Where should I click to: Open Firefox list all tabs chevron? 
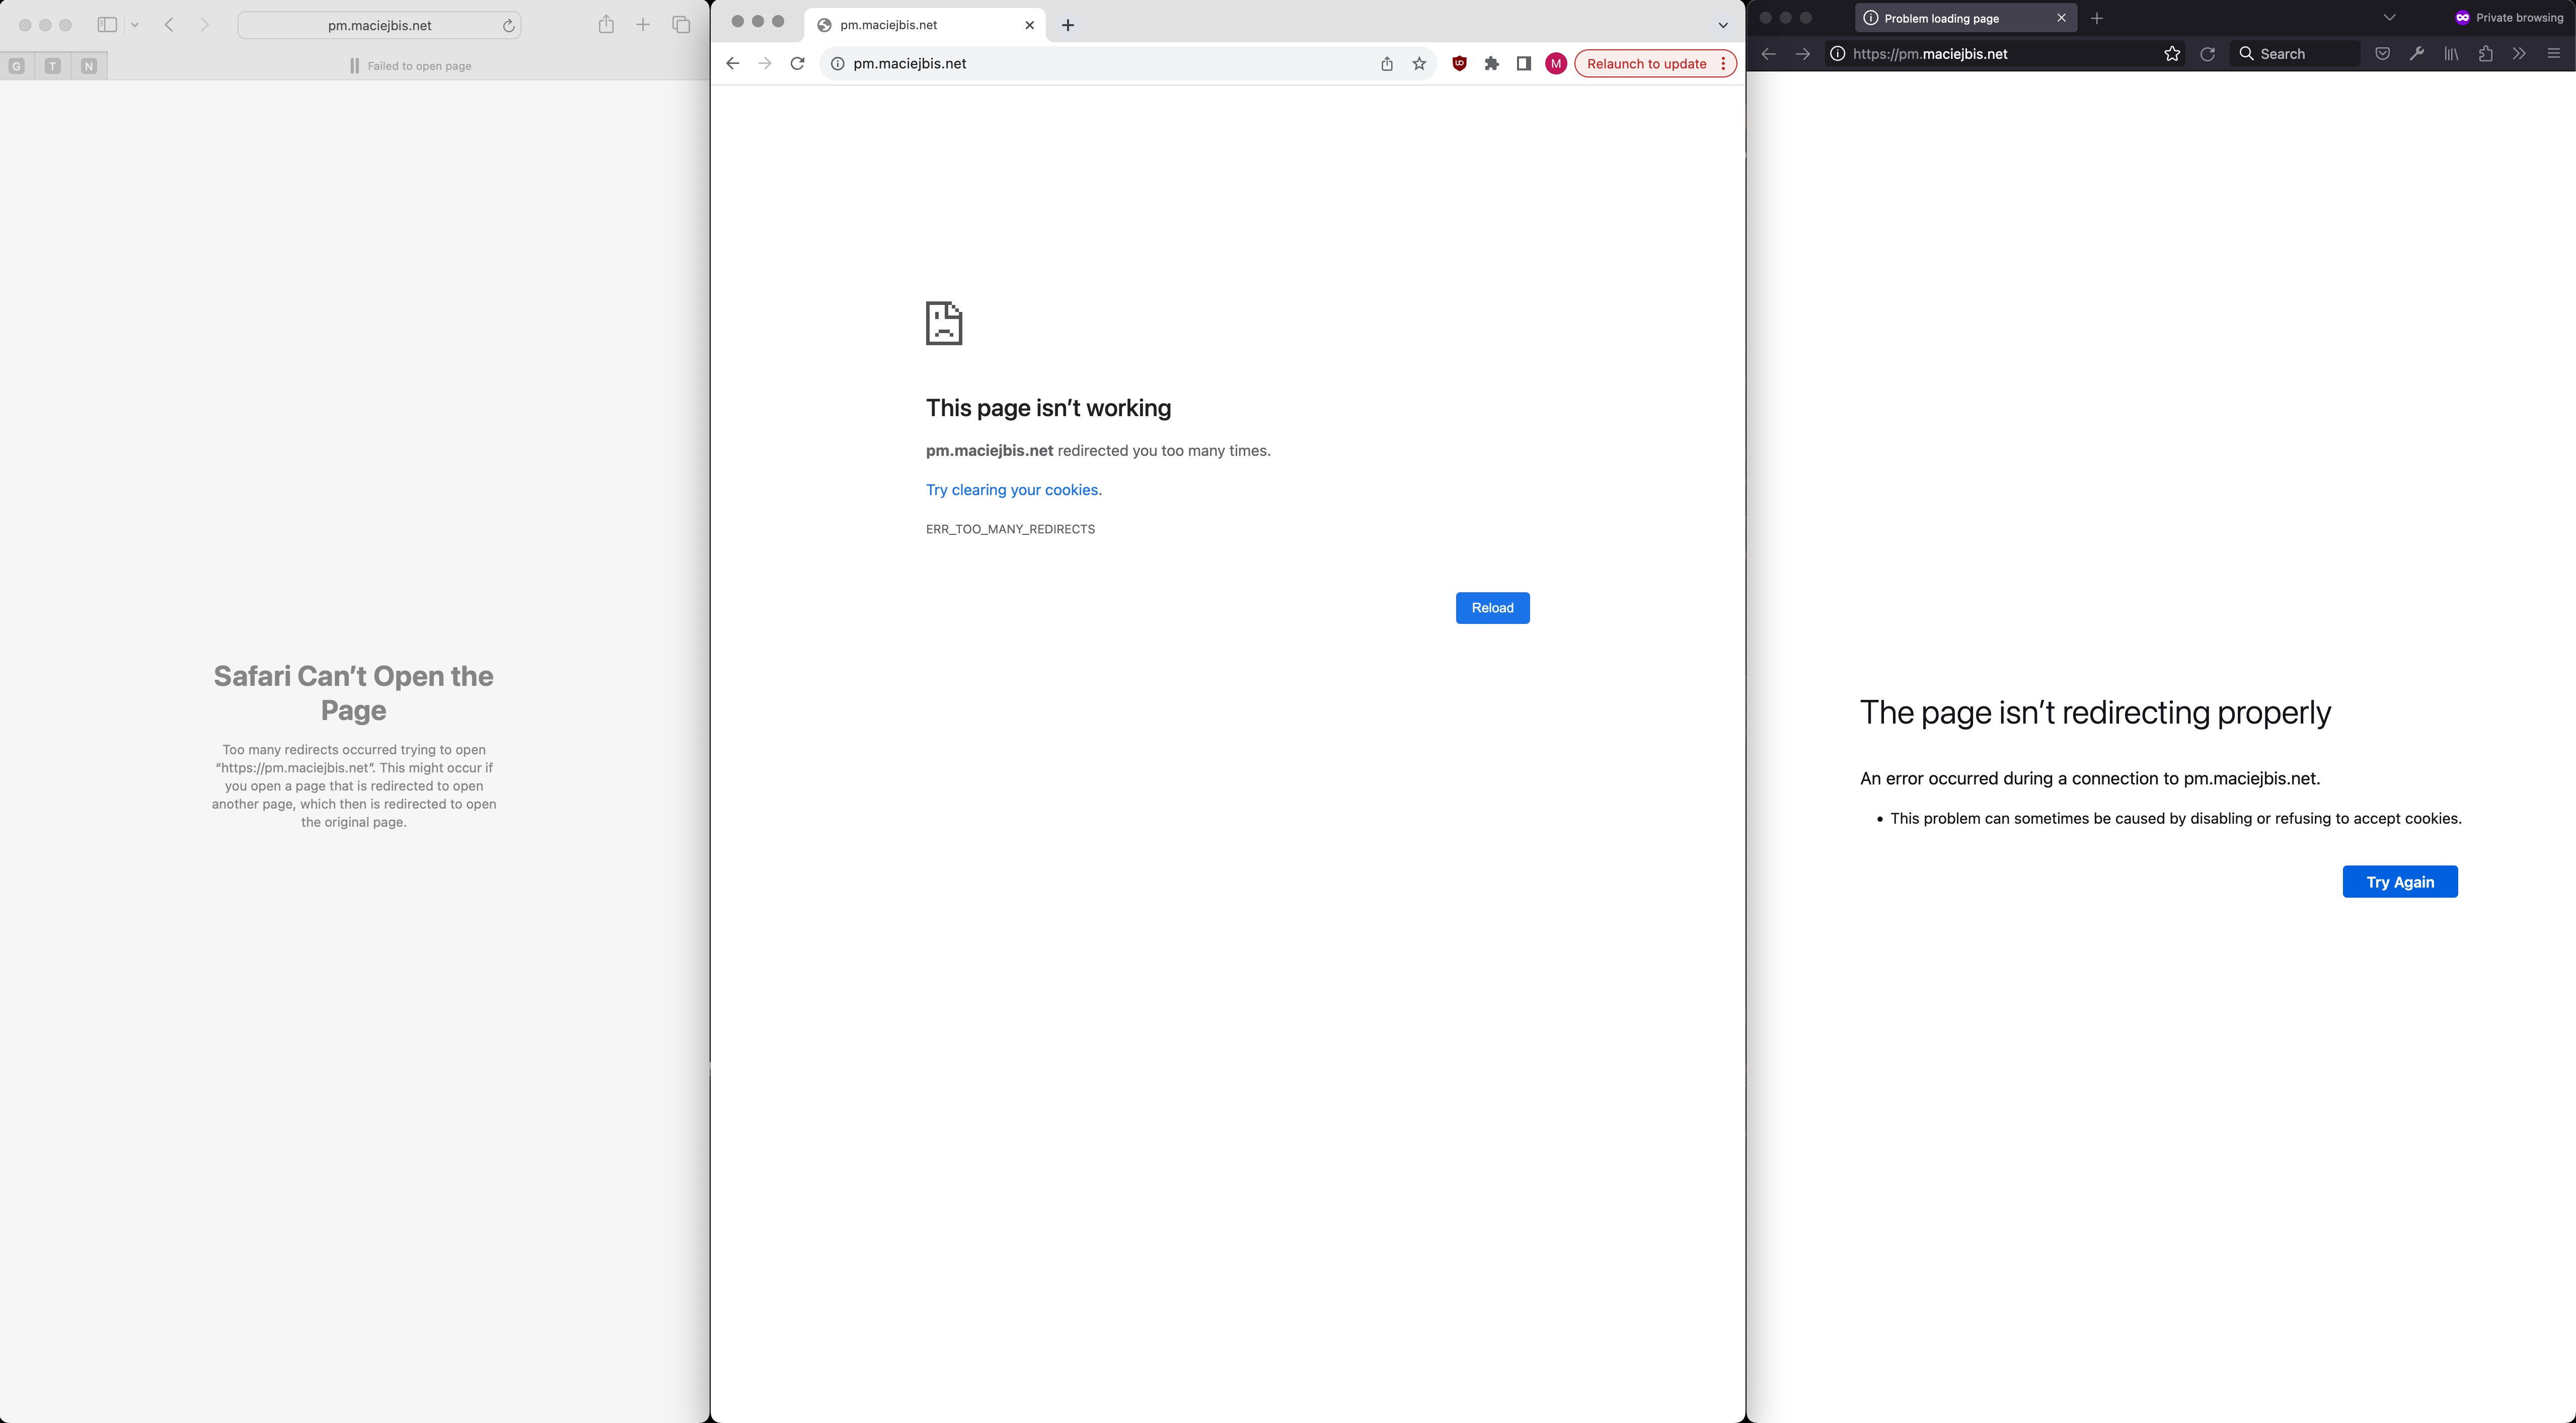[2389, 18]
